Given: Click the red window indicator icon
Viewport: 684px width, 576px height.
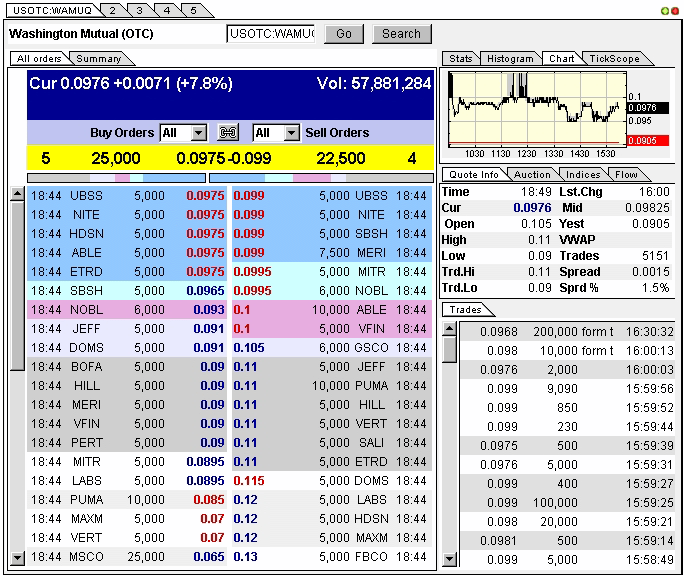Looking at the screenshot, I should (675, 11).
